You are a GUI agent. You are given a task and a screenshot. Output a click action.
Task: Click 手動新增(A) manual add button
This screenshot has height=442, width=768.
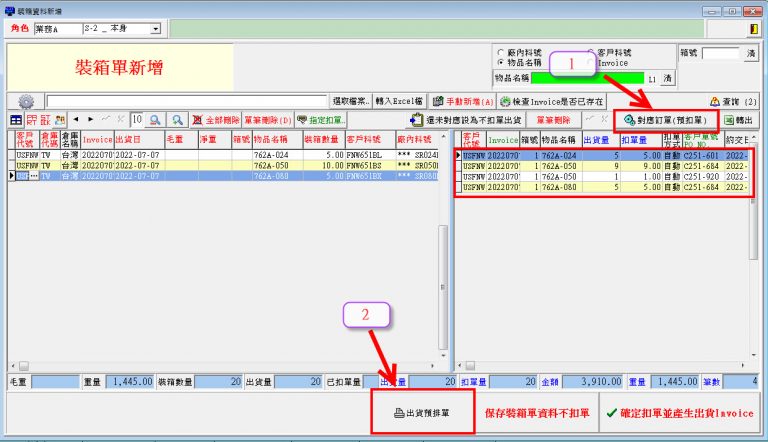tap(463, 101)
